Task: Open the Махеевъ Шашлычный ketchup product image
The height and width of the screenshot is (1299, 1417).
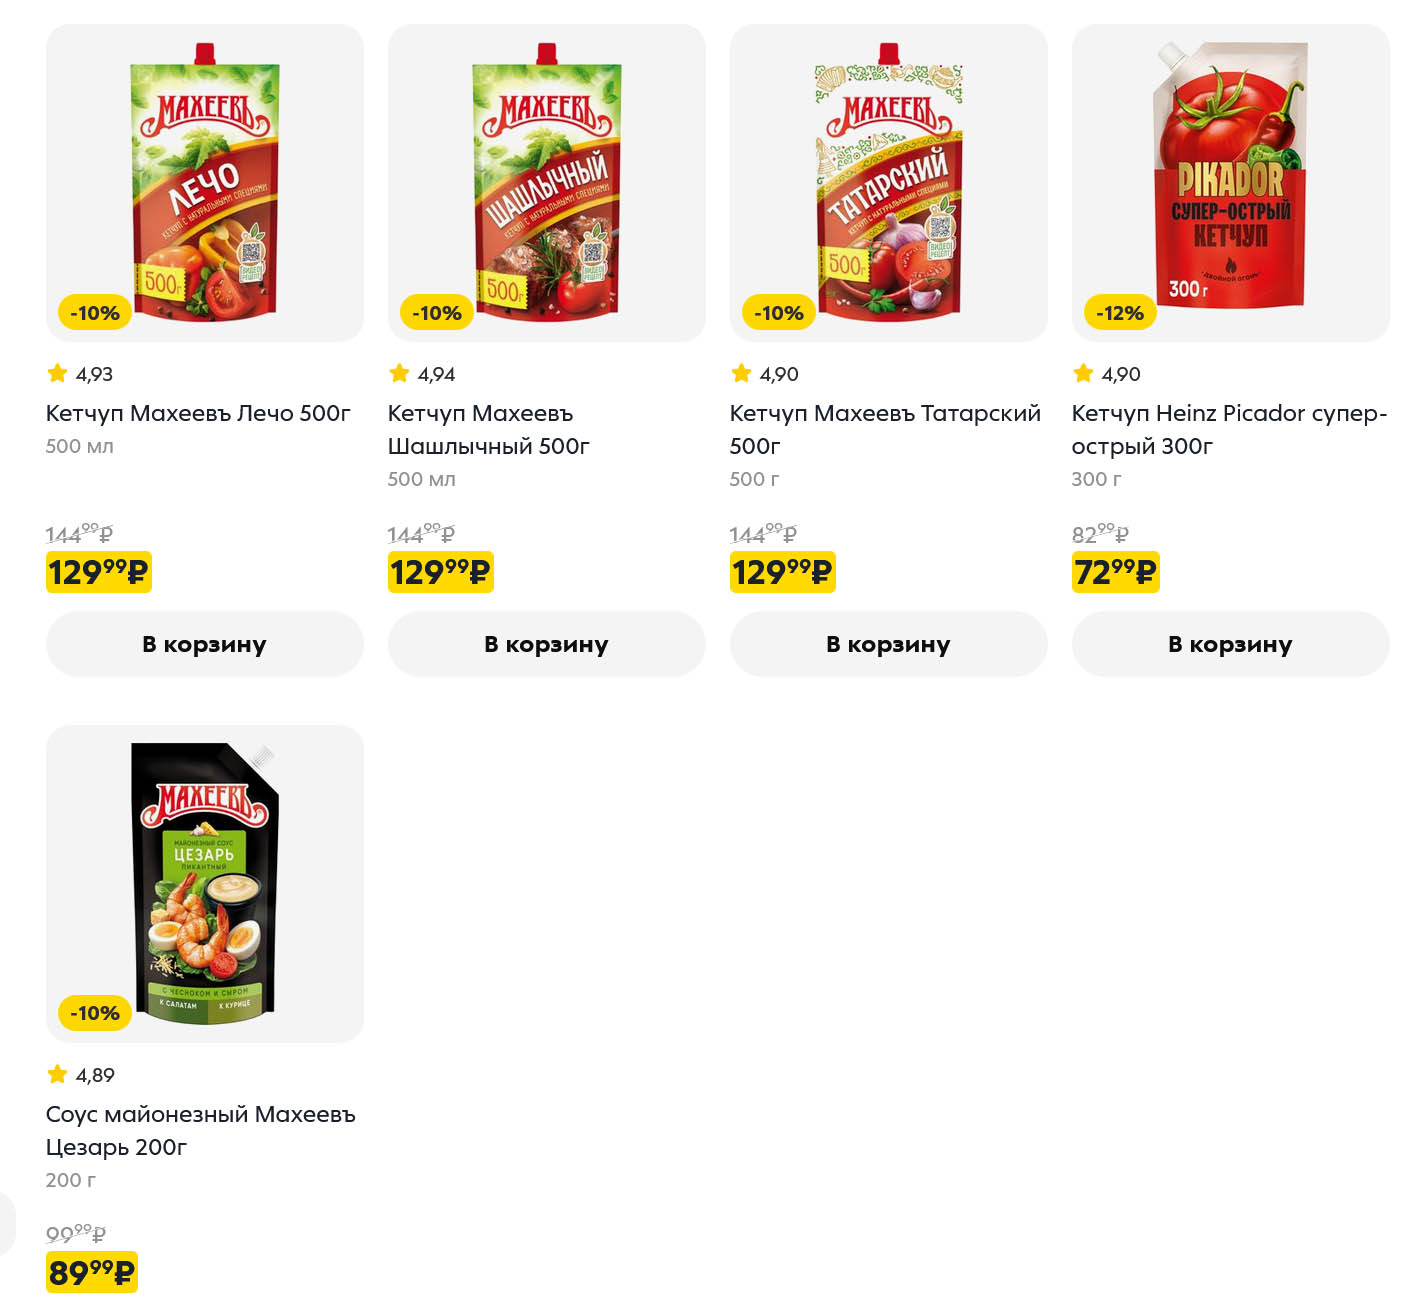Action: coord(547,183)
